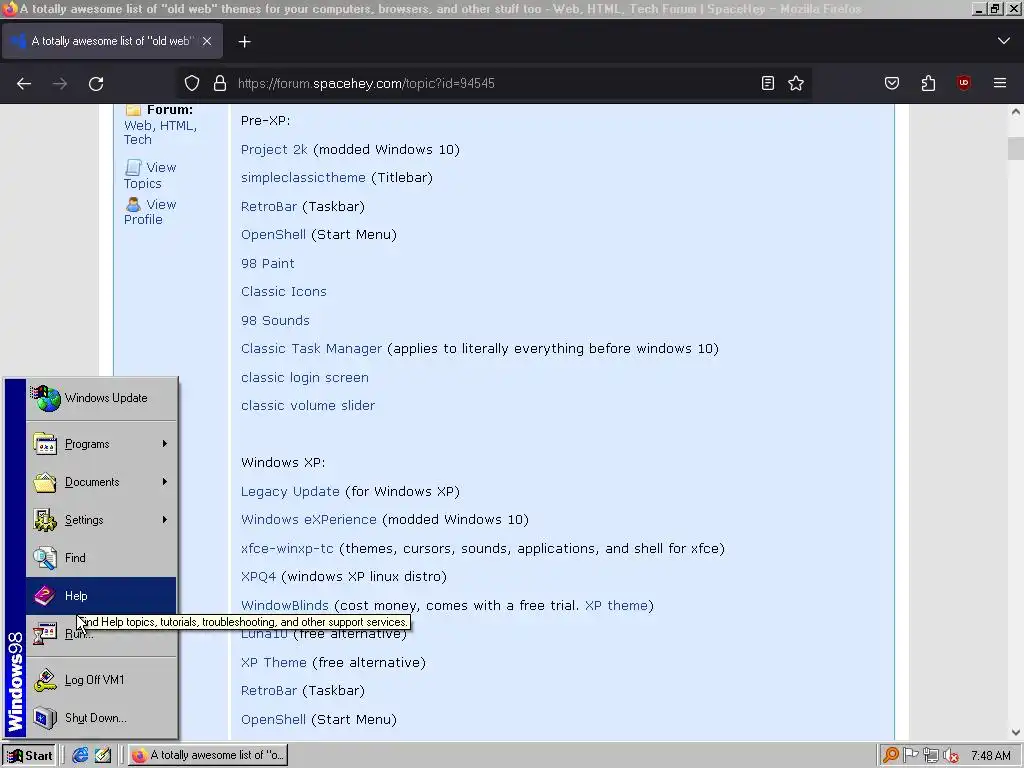Click the Windows Update globe icon
Image resolution: width=1024 pixels, height=768 pixels.
pos(46,398)
